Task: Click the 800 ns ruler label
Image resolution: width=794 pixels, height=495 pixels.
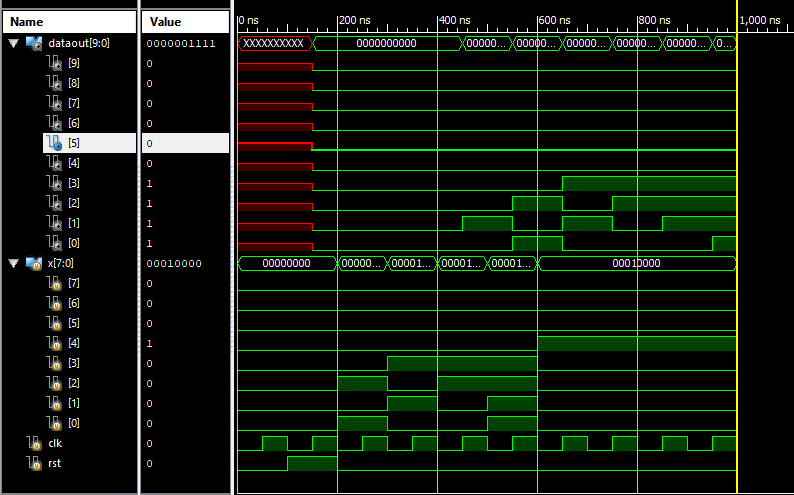Action: tap(654, 21)
